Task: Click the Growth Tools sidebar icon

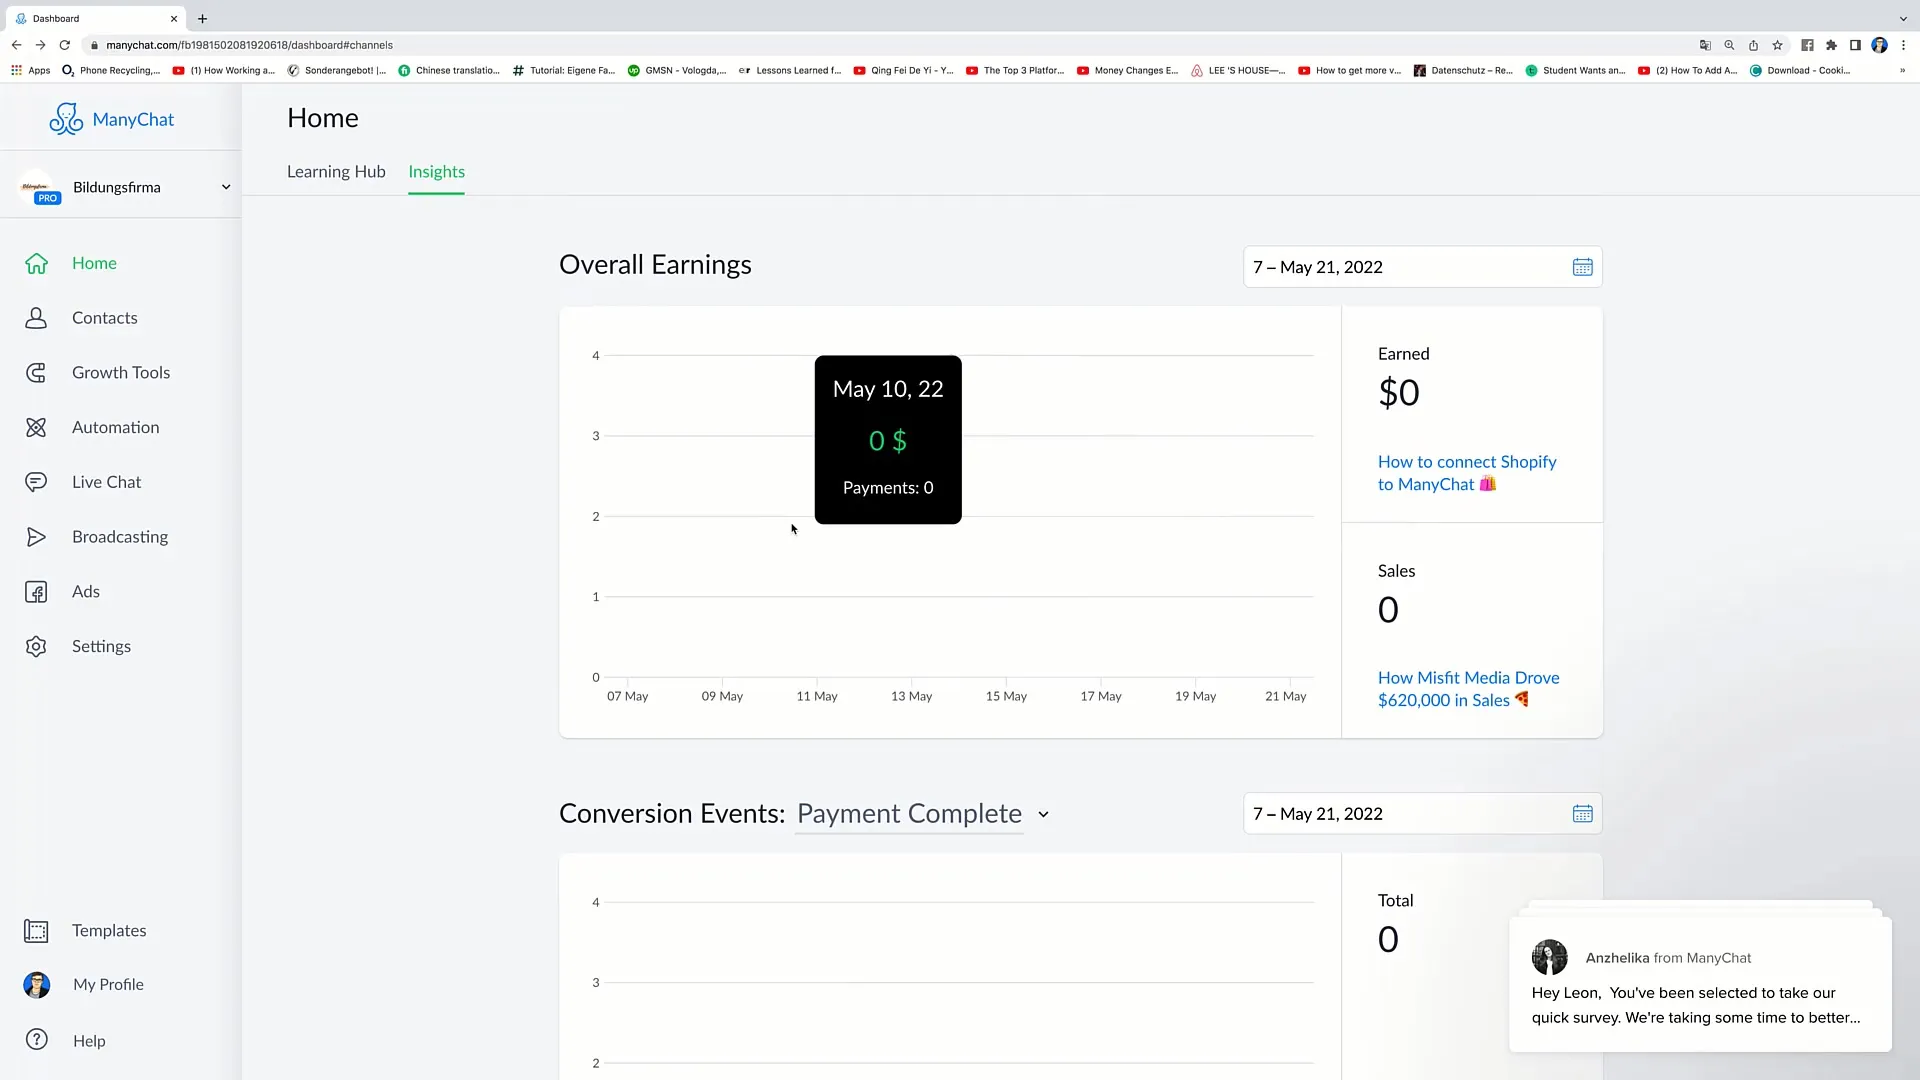Action: click(36, 372)
